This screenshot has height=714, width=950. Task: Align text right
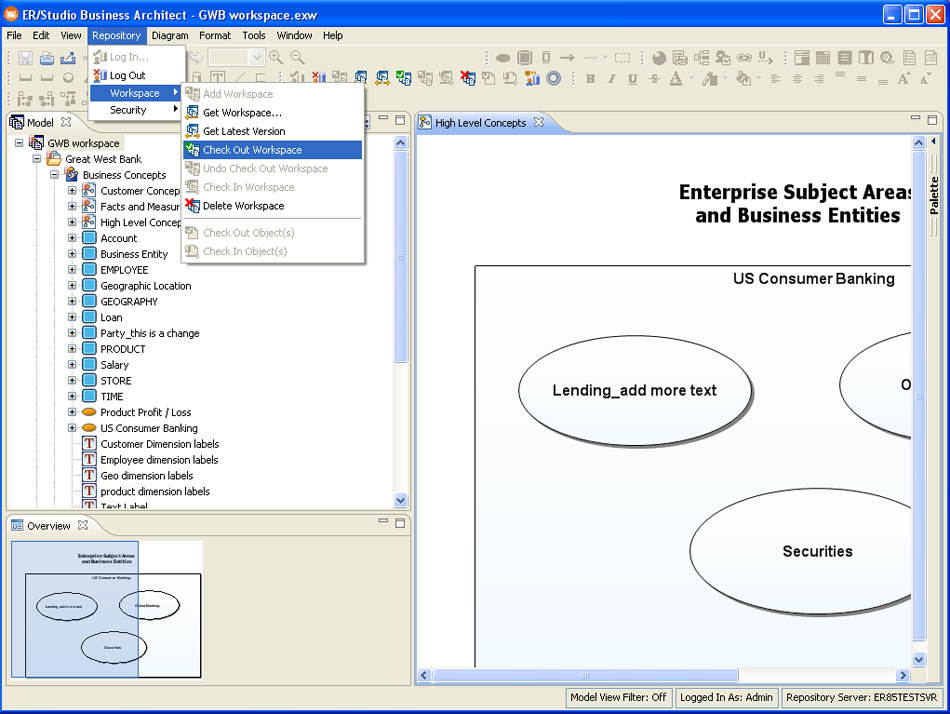point(819,78)
